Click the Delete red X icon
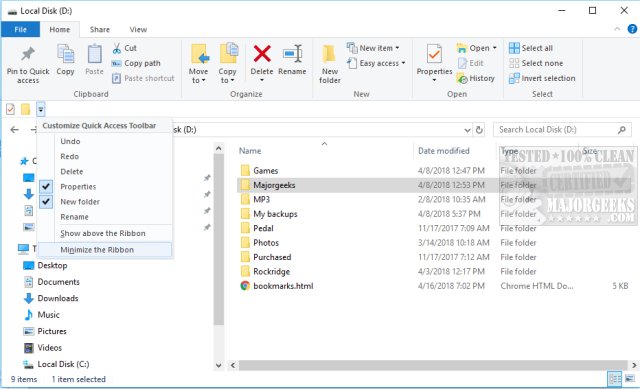640x389 pixels. click(262, 54)
